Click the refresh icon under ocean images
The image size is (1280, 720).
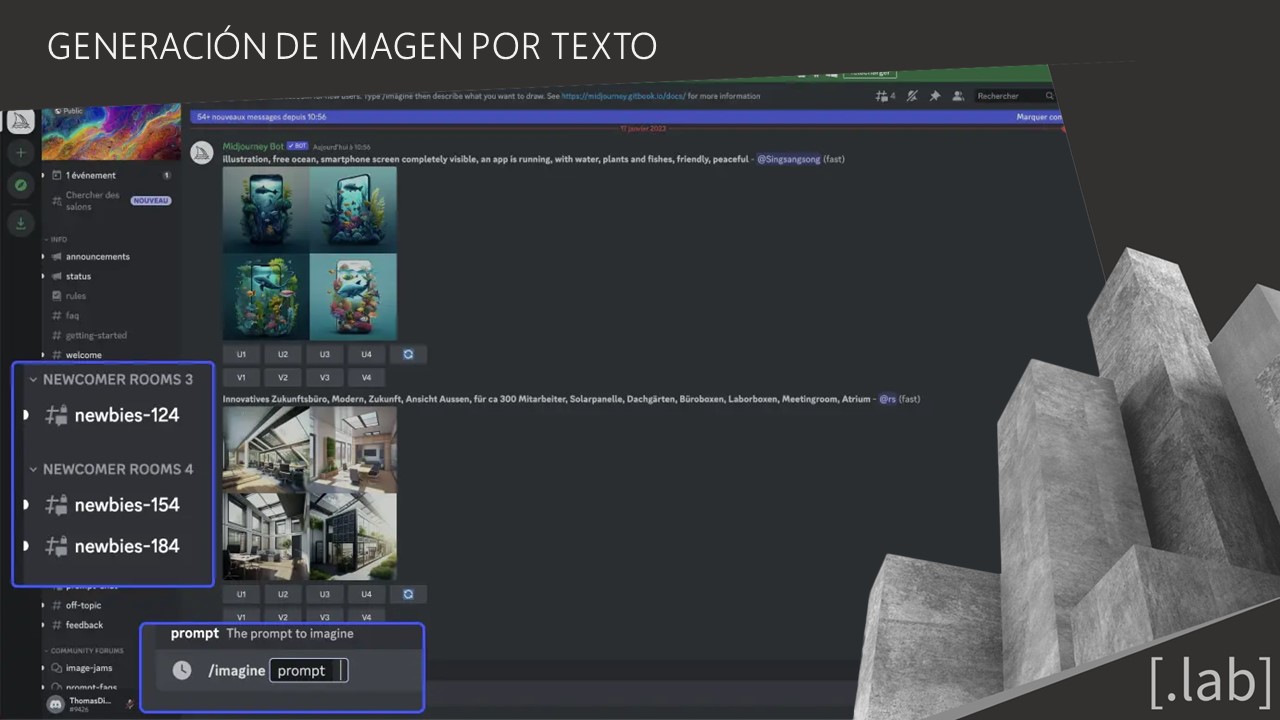tap(408, 354)
